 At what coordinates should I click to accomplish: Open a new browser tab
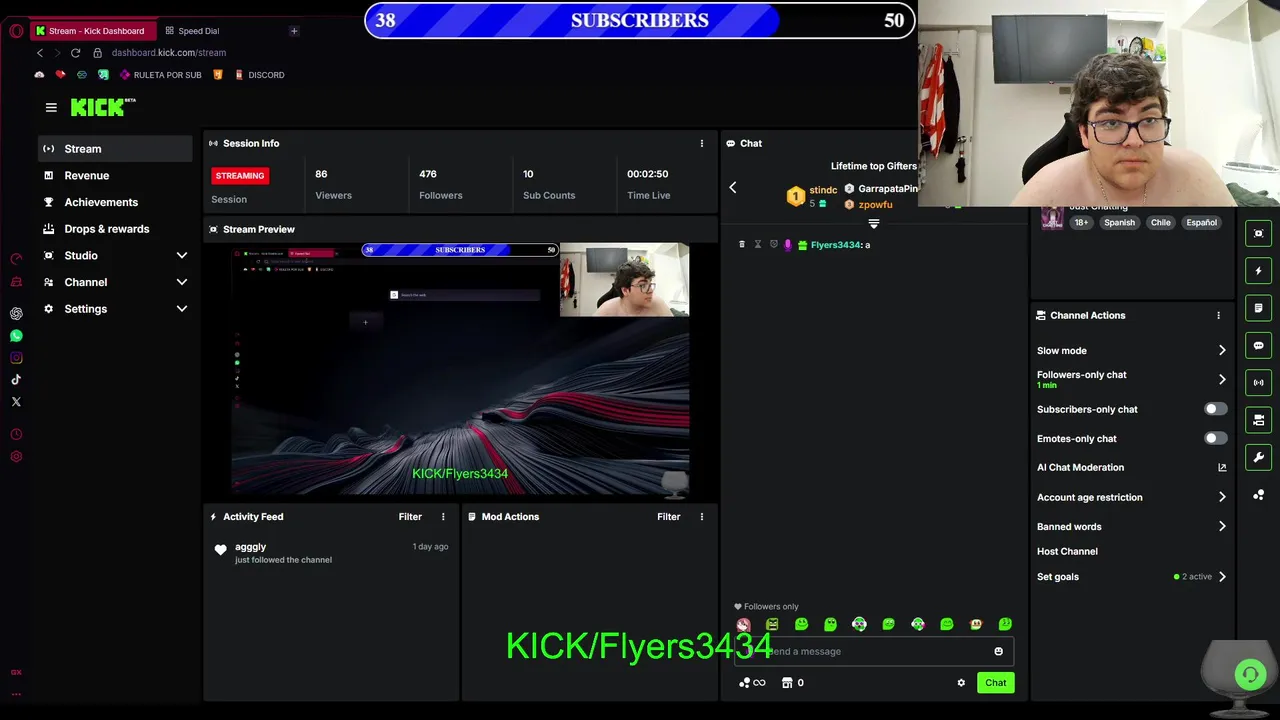pyautogui.click(x=294, y=31)
